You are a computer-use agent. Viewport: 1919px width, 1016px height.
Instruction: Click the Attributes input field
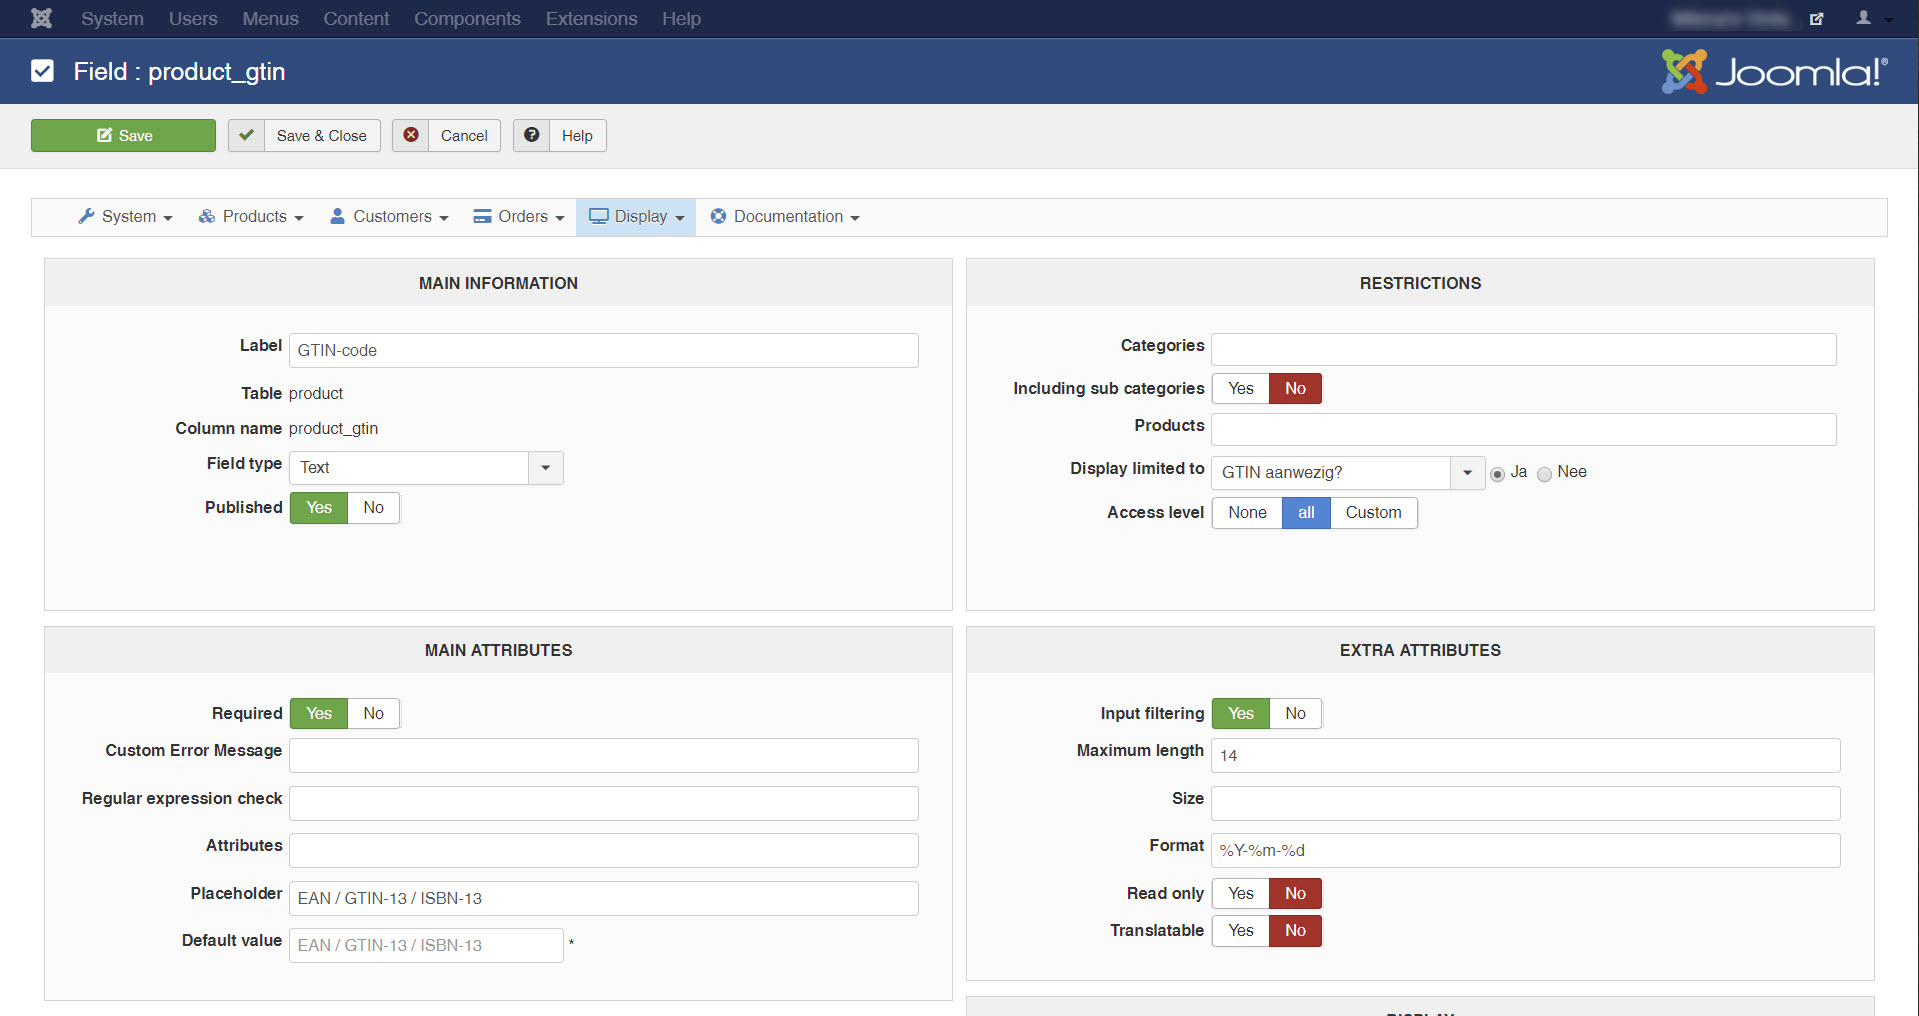click(604, 851)
